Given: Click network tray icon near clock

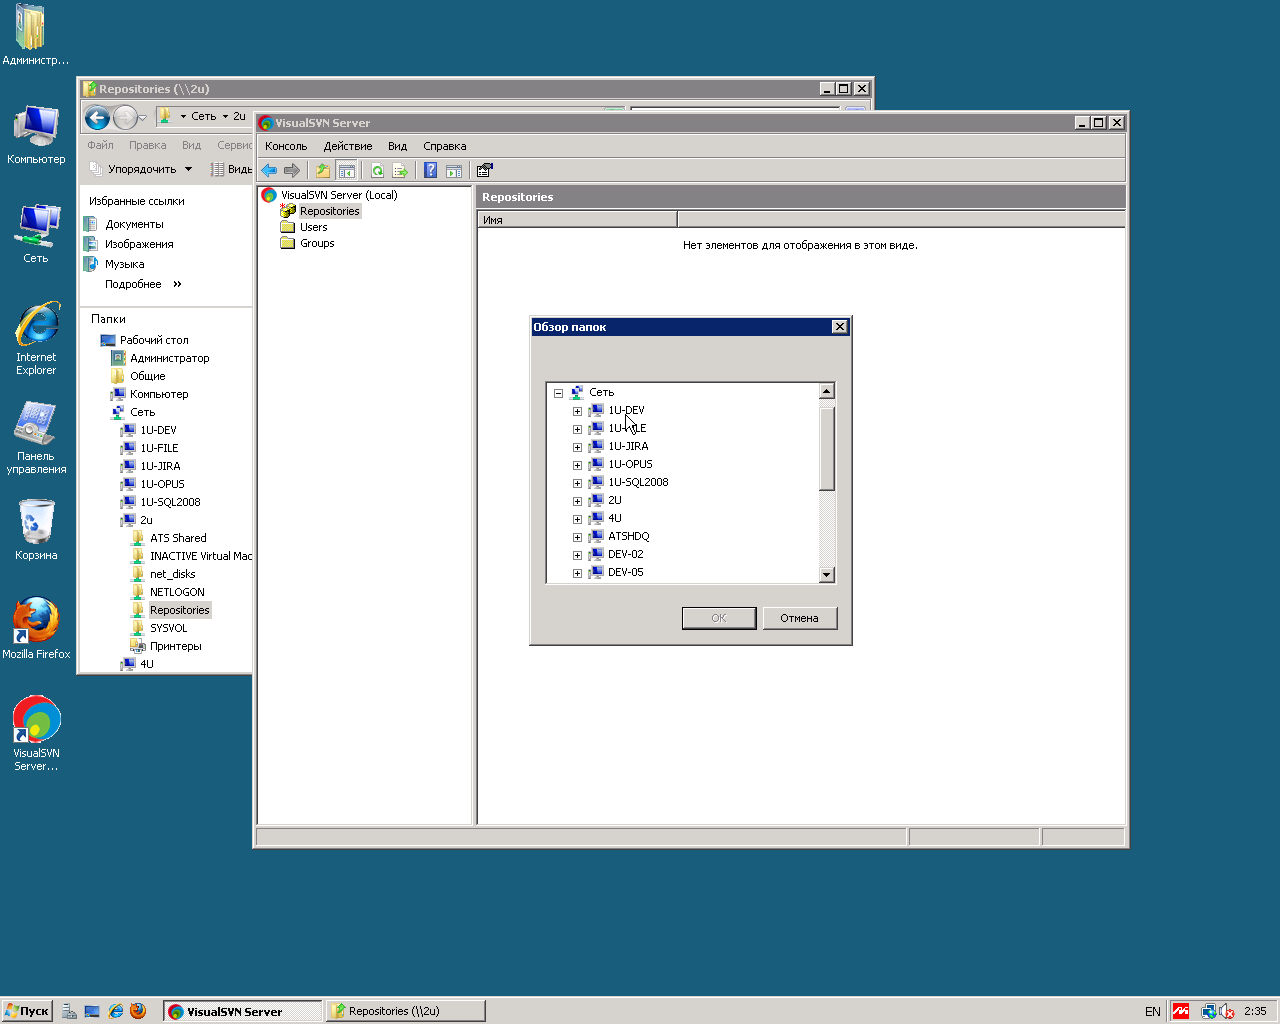Looking at the screenshot, I should [1209, 1011].
